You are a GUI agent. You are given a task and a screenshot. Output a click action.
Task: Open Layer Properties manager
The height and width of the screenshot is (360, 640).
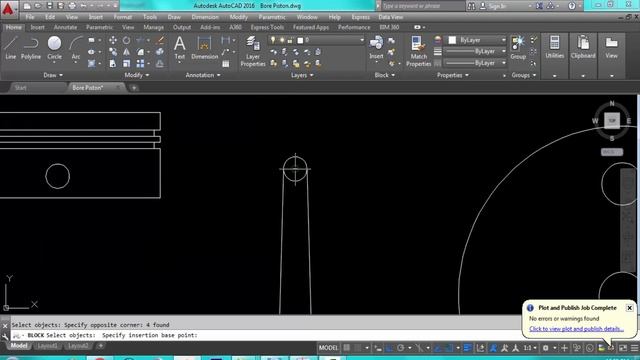[253, 51]
